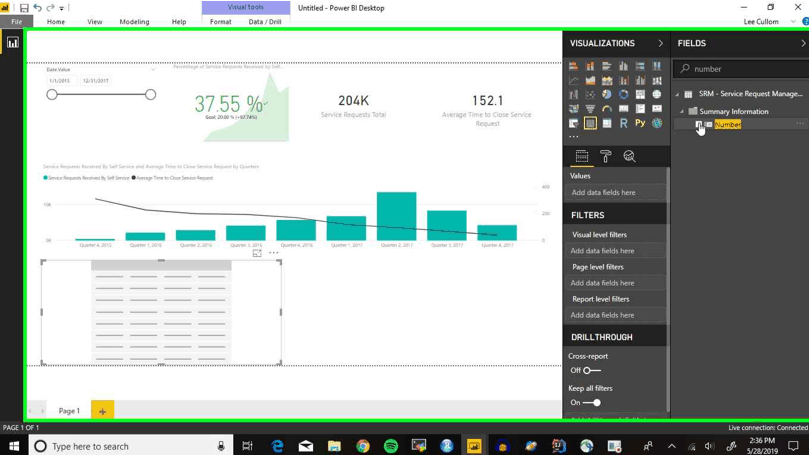Open the Home ribbon tab

56,22
